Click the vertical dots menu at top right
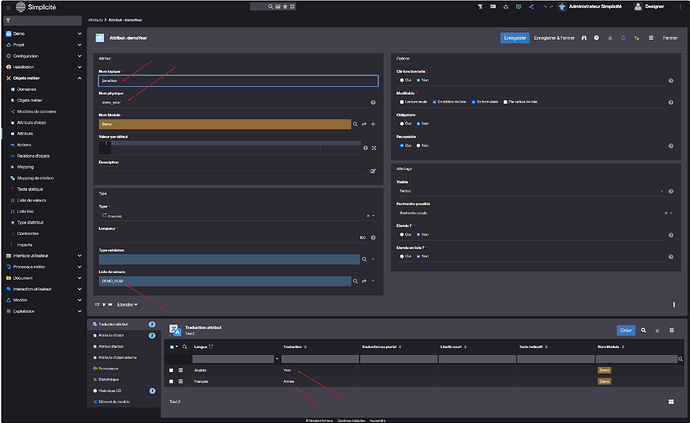Screen dimensions: 690x423 [680, 7]
